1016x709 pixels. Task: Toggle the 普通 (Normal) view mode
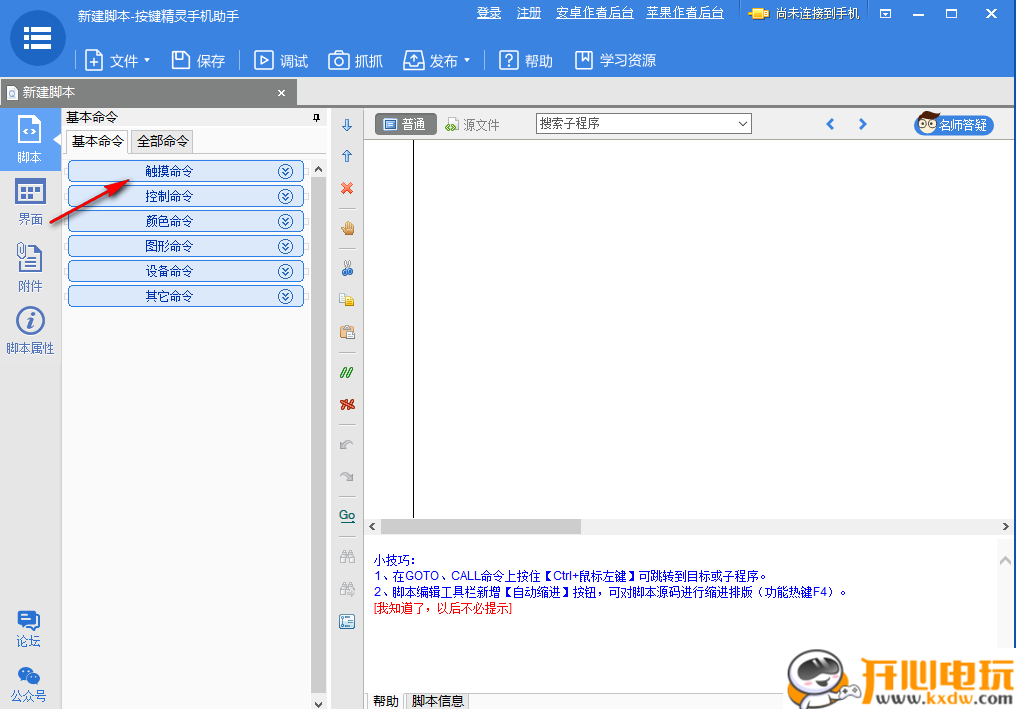pos(408,124)
